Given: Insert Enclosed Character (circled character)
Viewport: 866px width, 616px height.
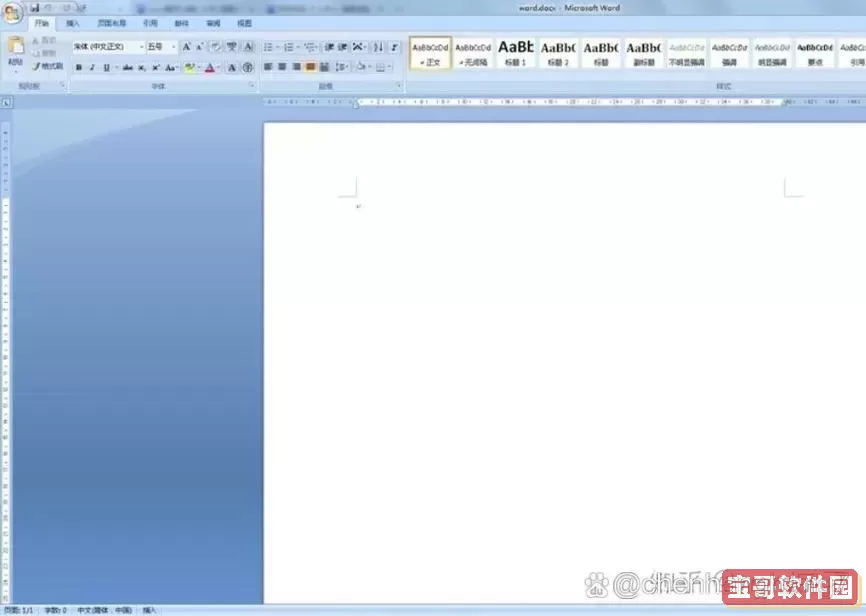Looking at the screenshot, I should [x=248, y=67].
